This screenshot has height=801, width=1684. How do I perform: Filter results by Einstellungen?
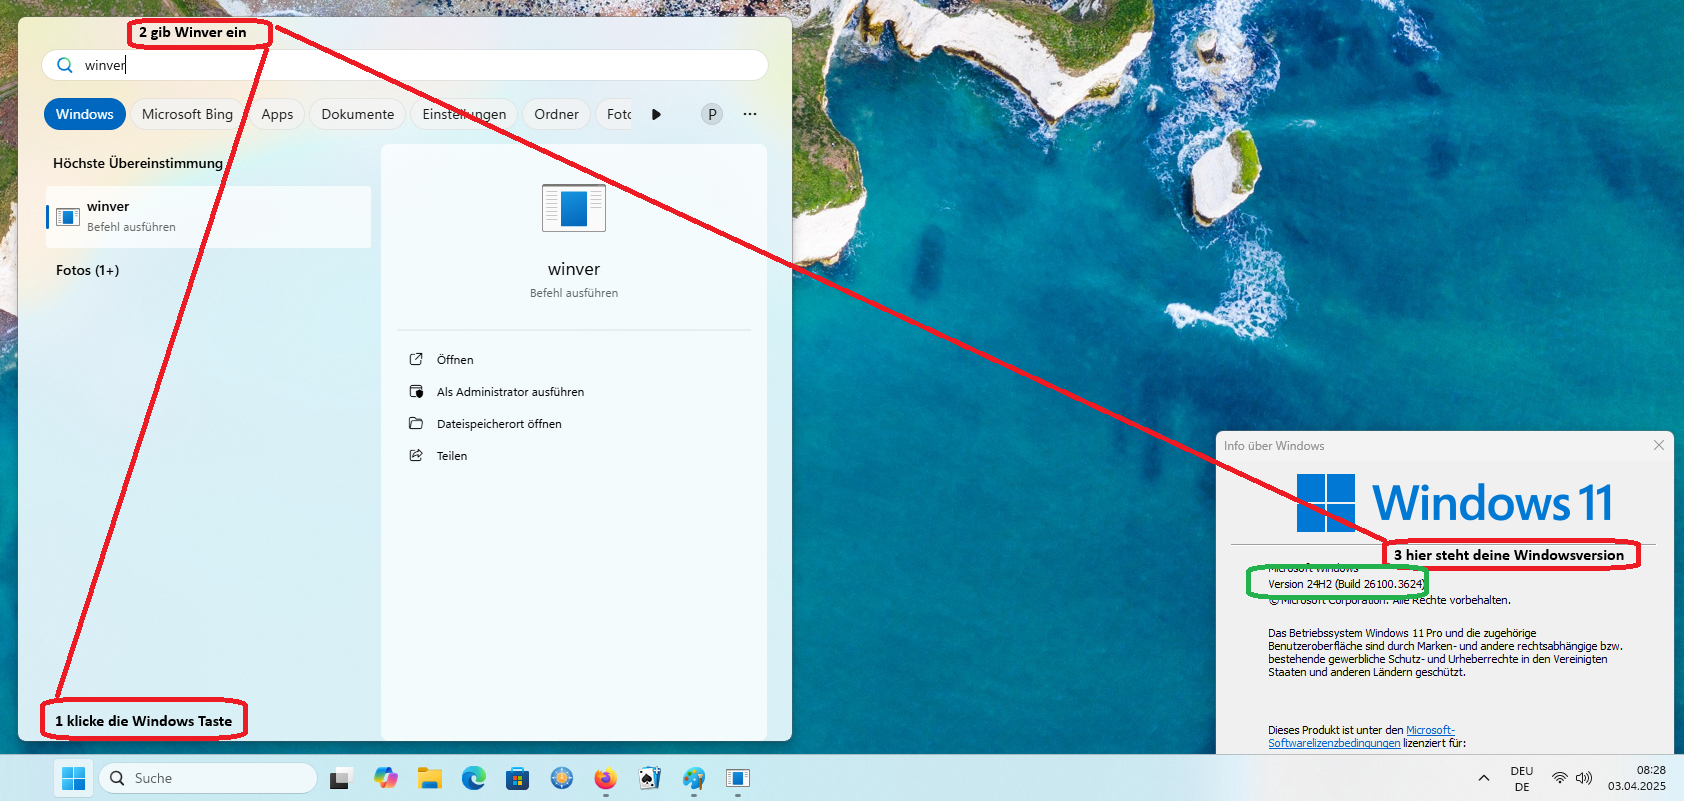(464, 114)
